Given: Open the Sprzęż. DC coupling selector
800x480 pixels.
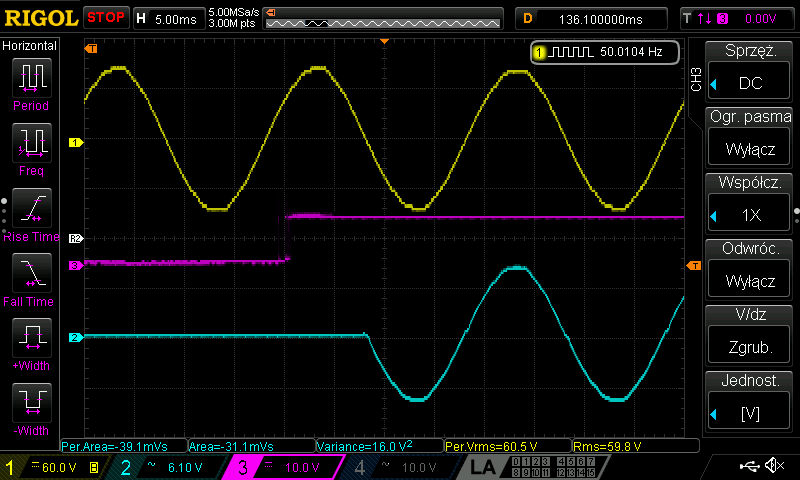Looking at the screenshot, I should coord(750,72).
